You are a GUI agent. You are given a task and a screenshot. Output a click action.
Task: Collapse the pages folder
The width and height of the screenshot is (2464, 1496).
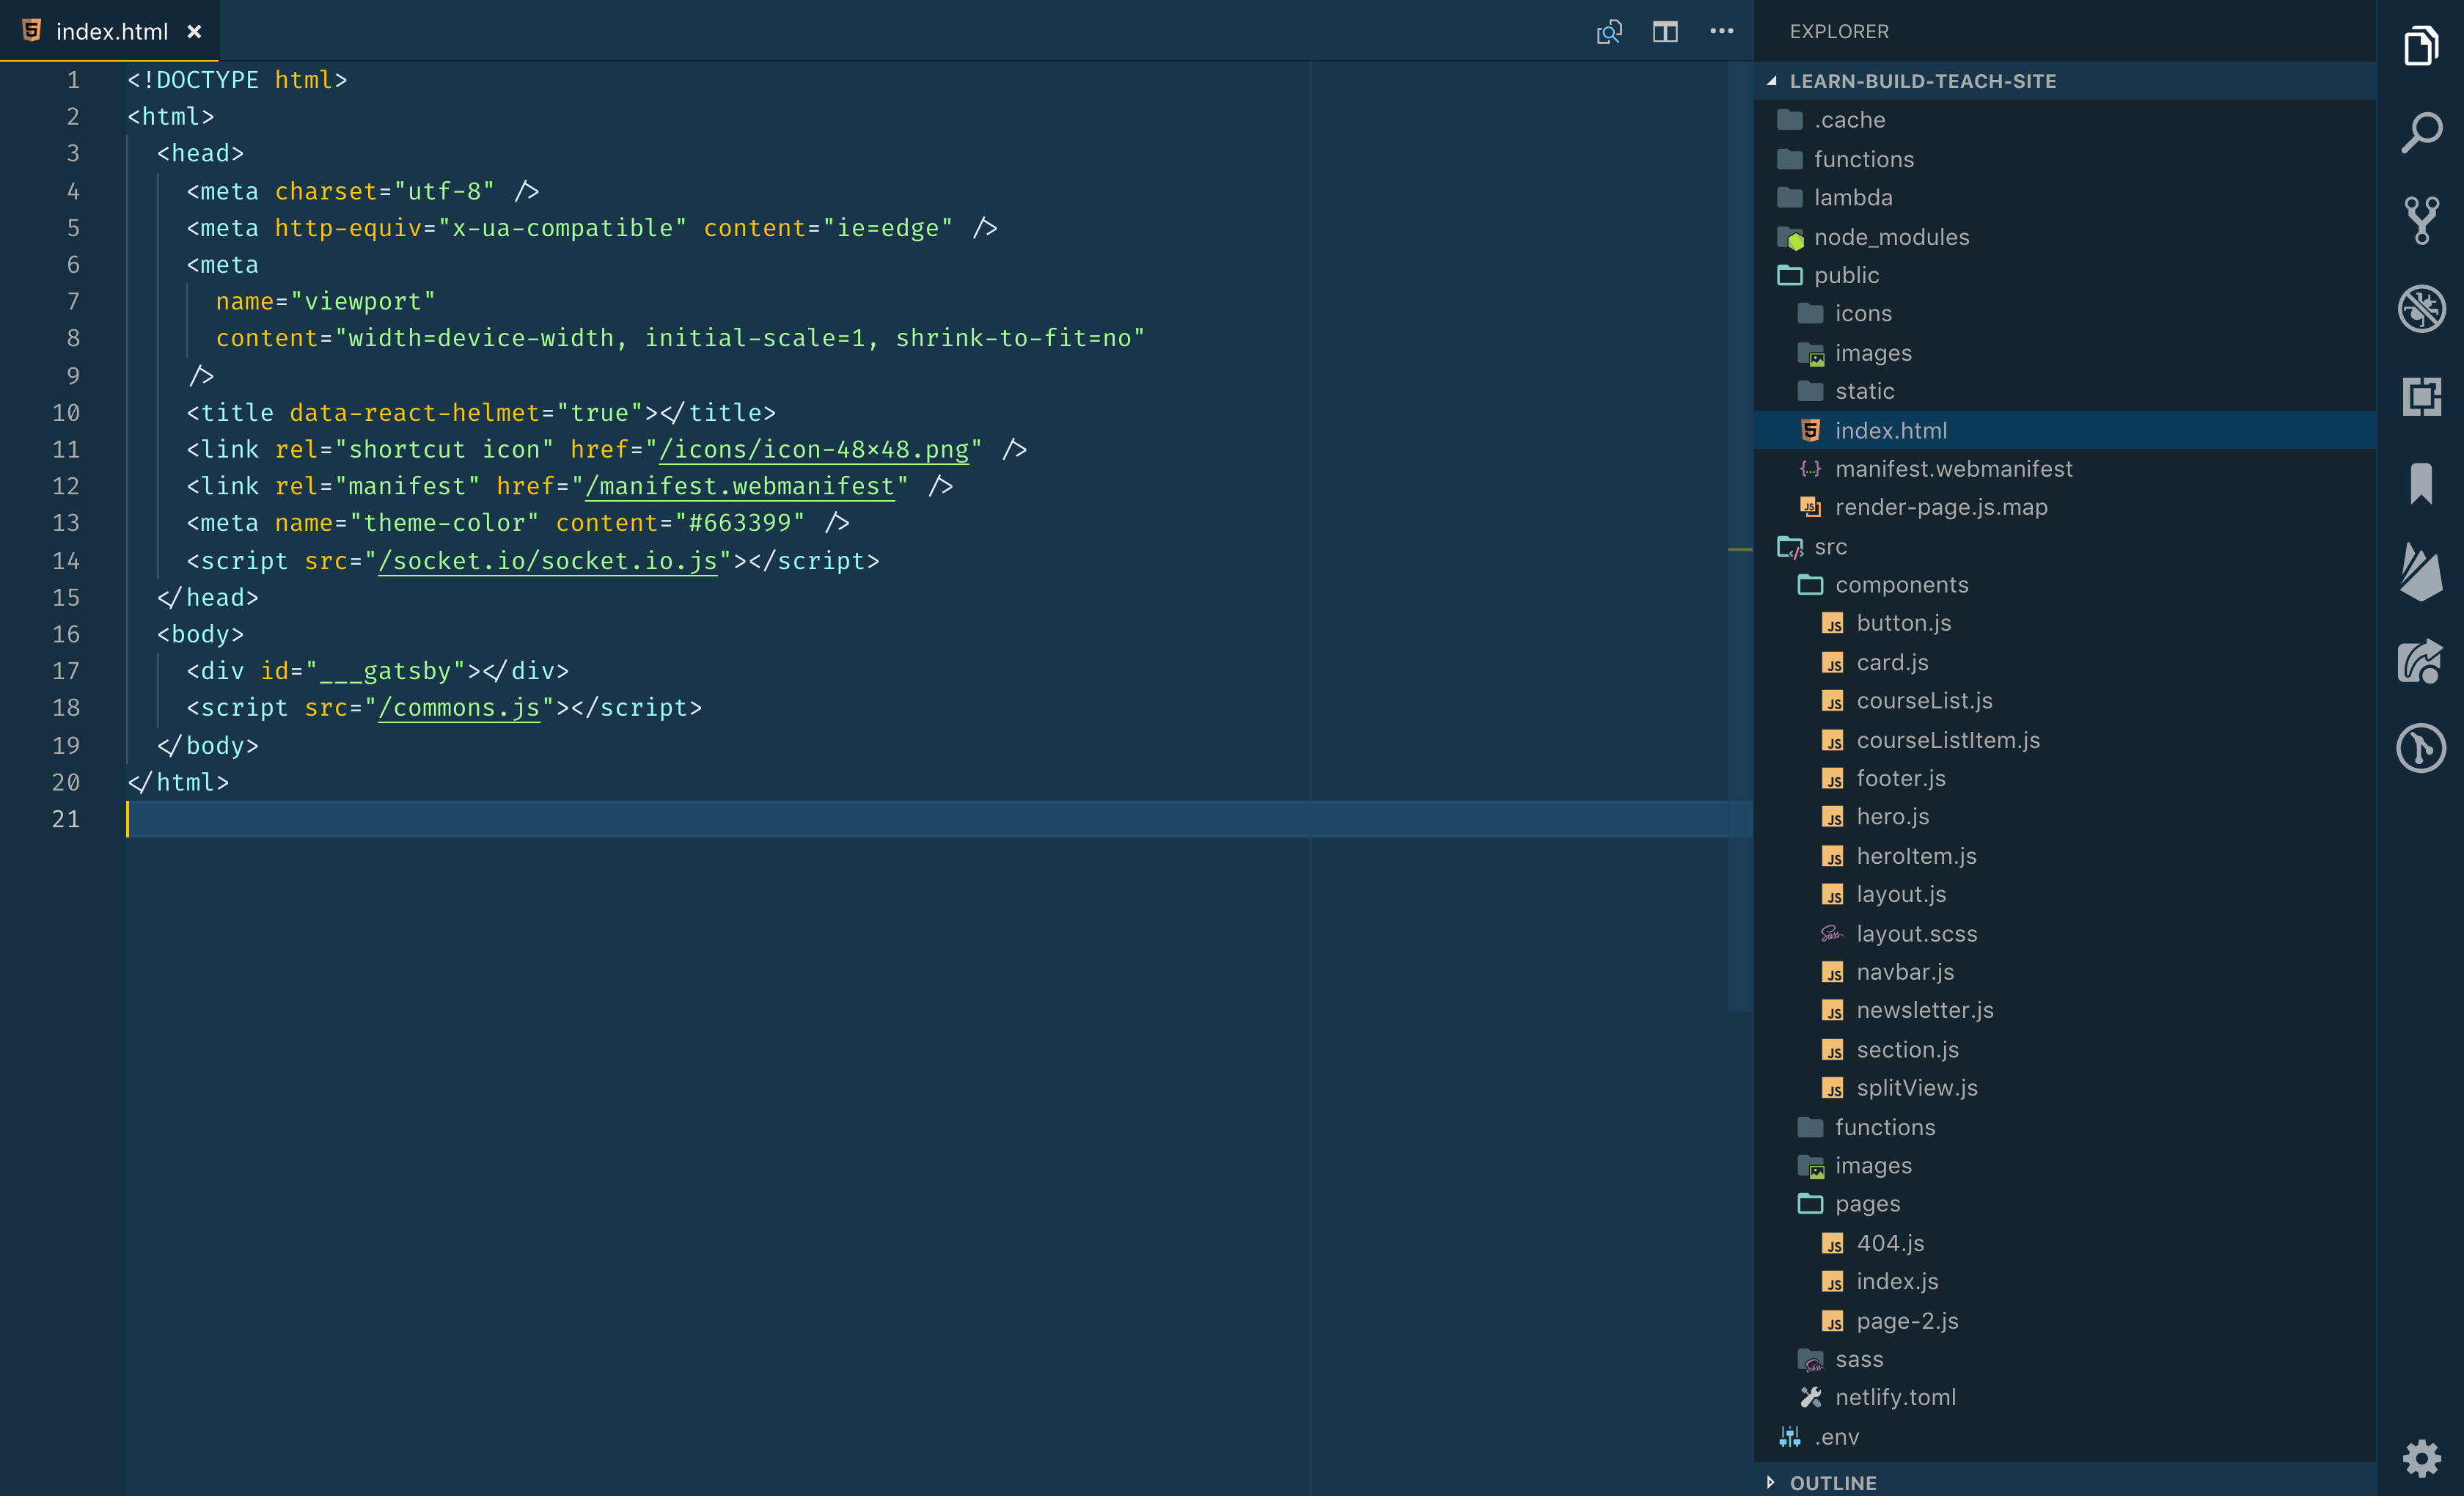(2065, 1203)
